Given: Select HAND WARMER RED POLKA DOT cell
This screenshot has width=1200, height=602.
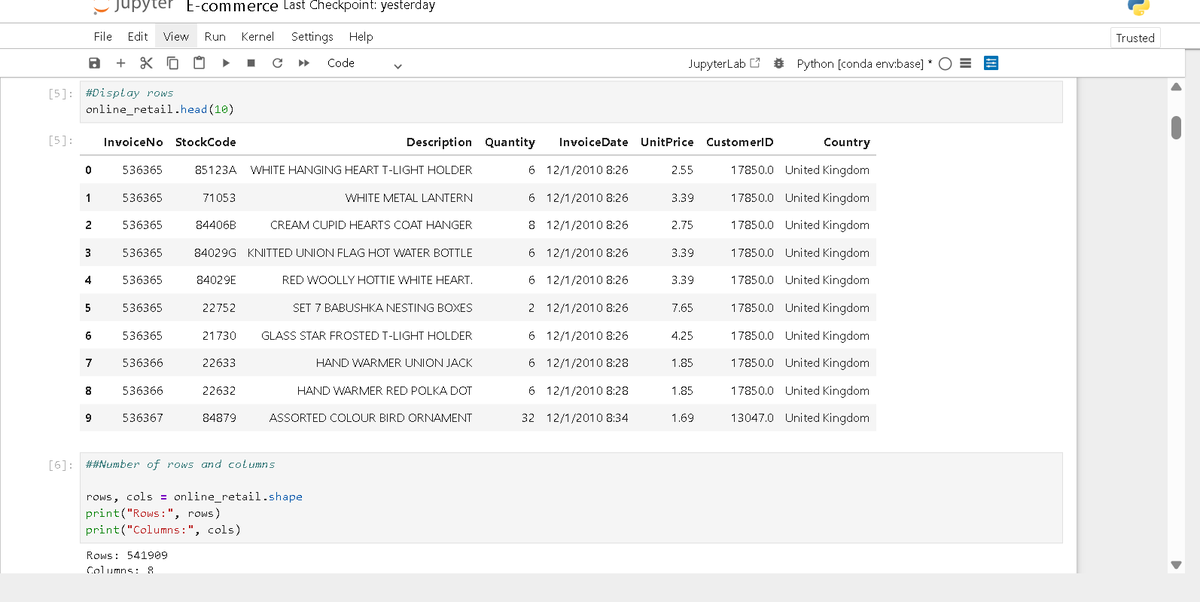Looking at the screenshot, I should click(x=385, y=391).
